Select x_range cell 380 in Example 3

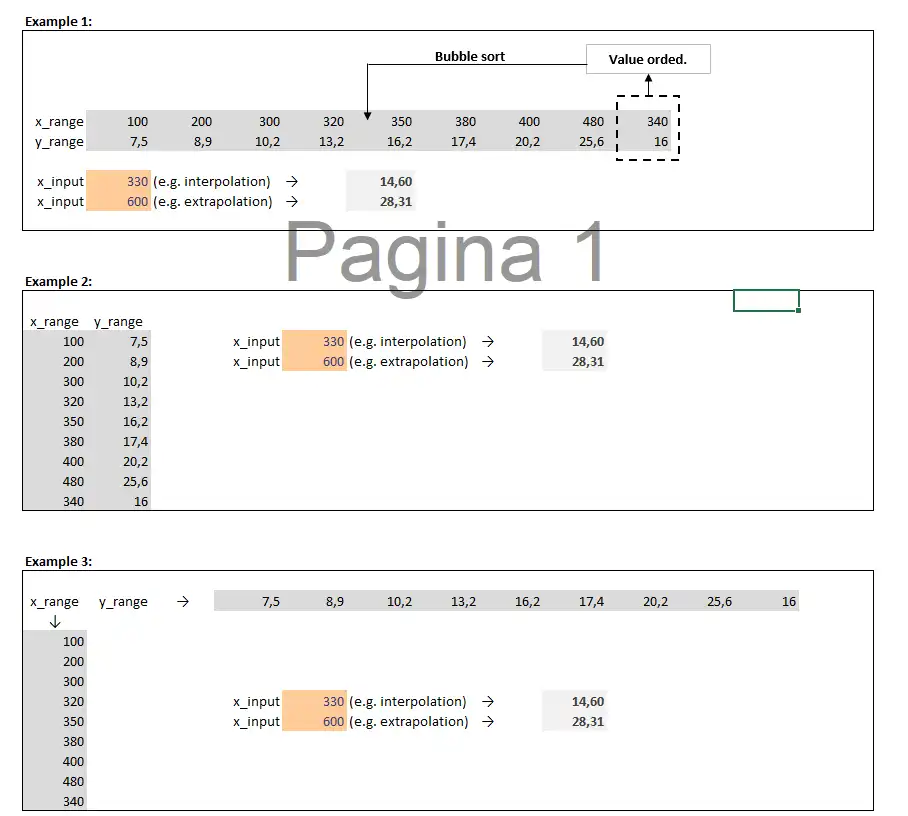tap(55, 741)
